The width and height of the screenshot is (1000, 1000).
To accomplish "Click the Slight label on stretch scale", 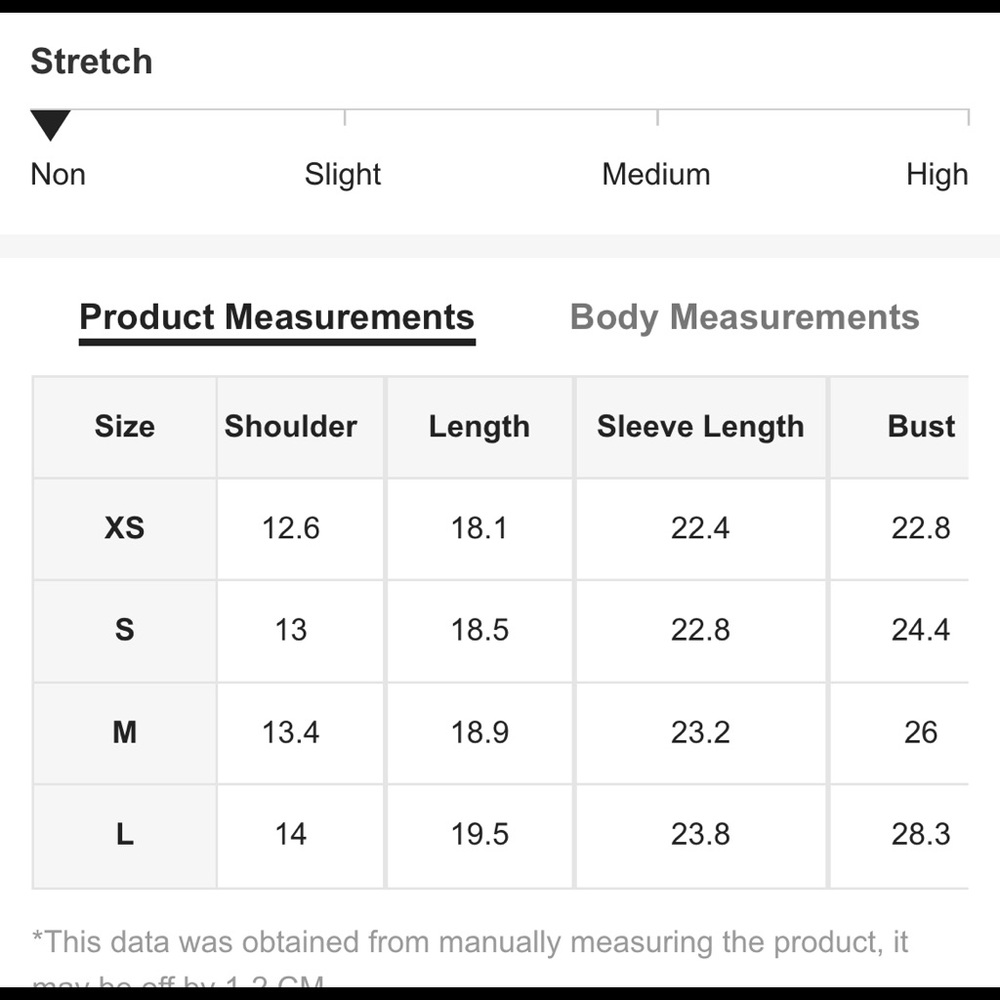I will (342, 175).
